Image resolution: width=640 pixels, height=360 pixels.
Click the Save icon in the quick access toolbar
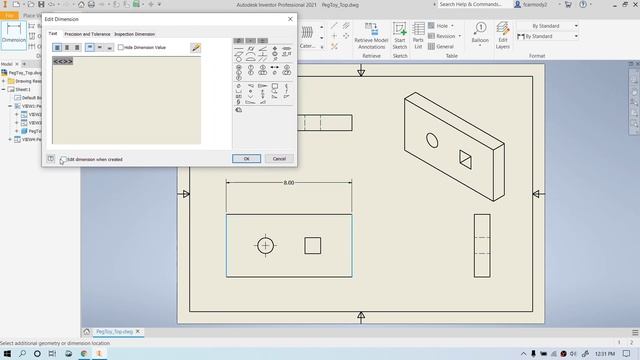(41, 4)
